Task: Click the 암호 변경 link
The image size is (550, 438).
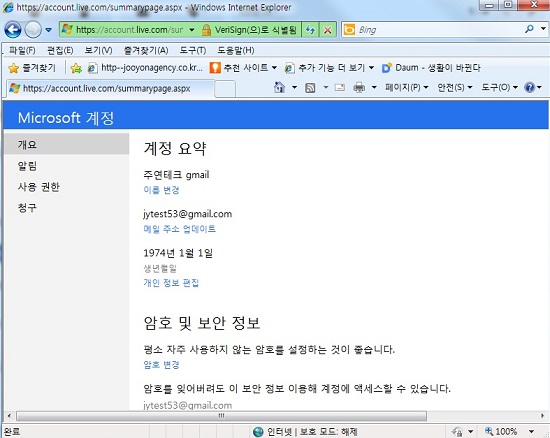Action: [x=161, y=365]
